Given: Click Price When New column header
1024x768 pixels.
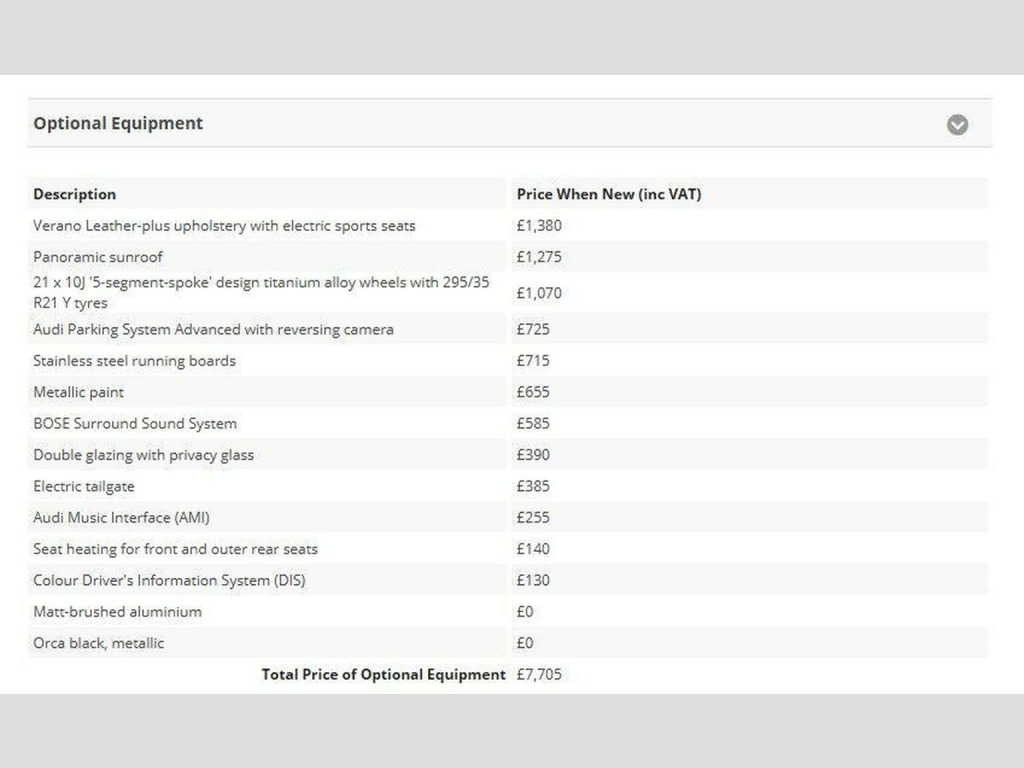Looking at the screenshot, I should point(608,194).
